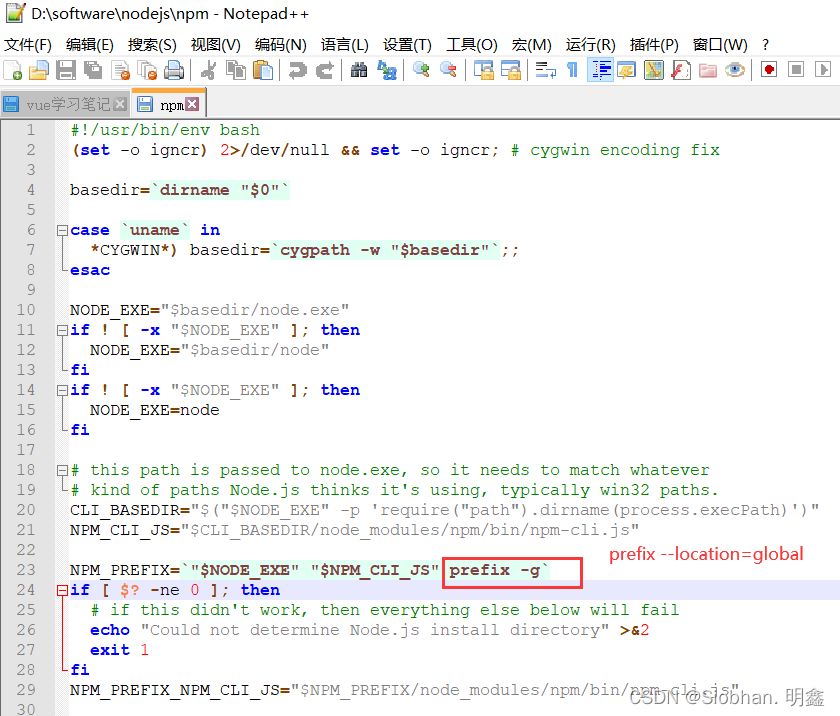Collapse the case block on line 6
Viewport: 840px width, 716px height.
pyautogui.click(x=62, y=230)
